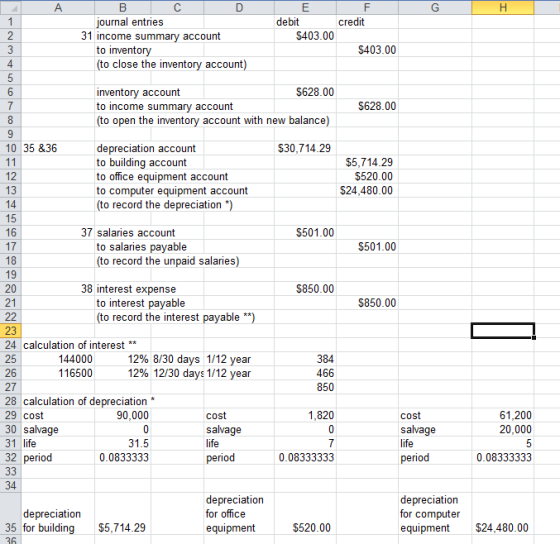Image resolution: width=560 pixels, height=544 pixels.
Task: Select highlighted row 23 header
Action: coord(11,331)
